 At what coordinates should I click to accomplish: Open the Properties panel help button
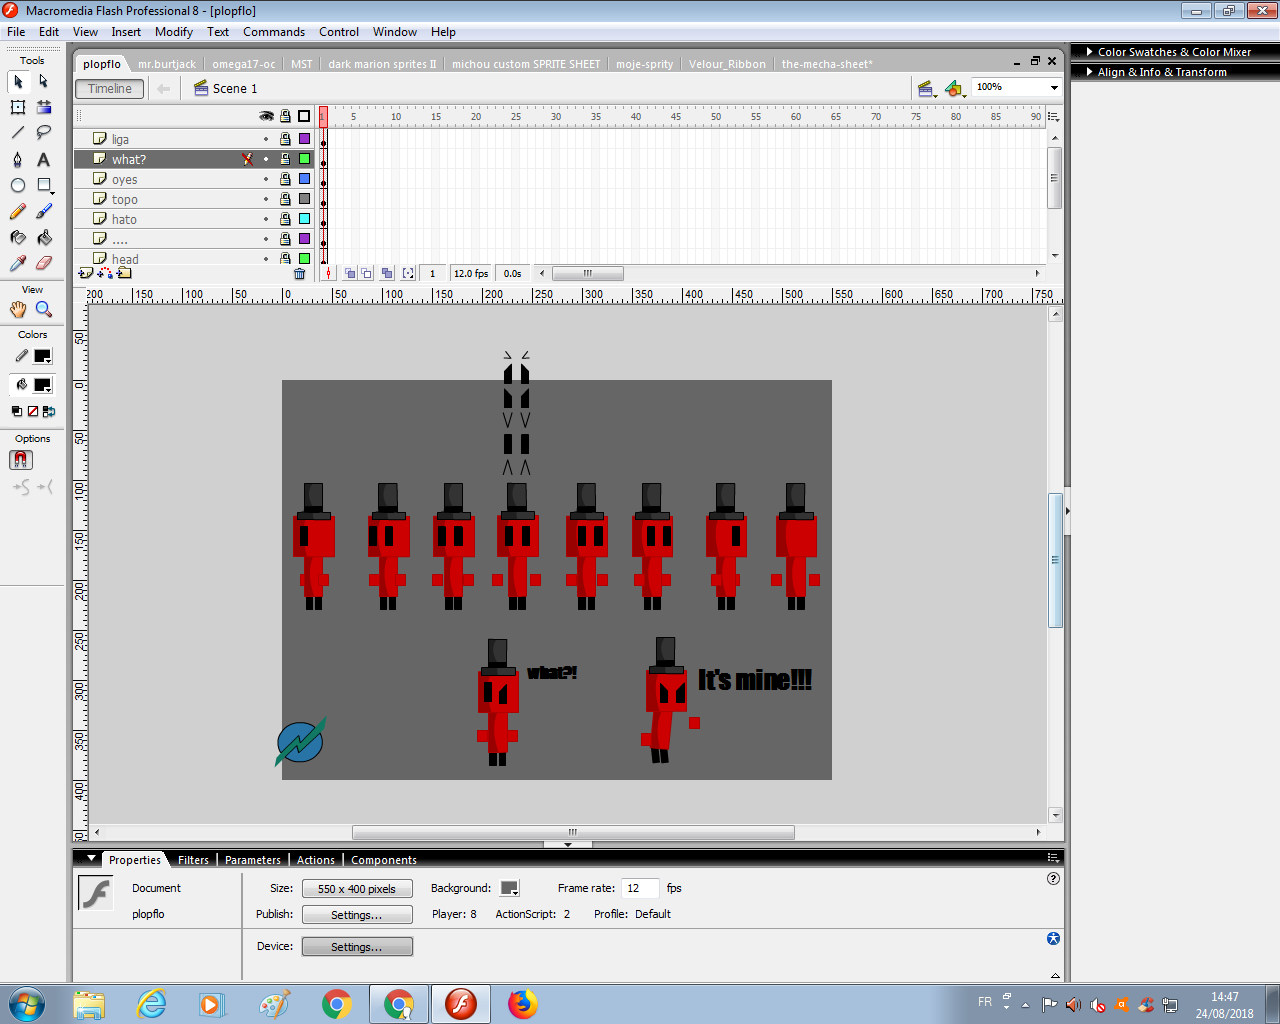(1053, 879)
